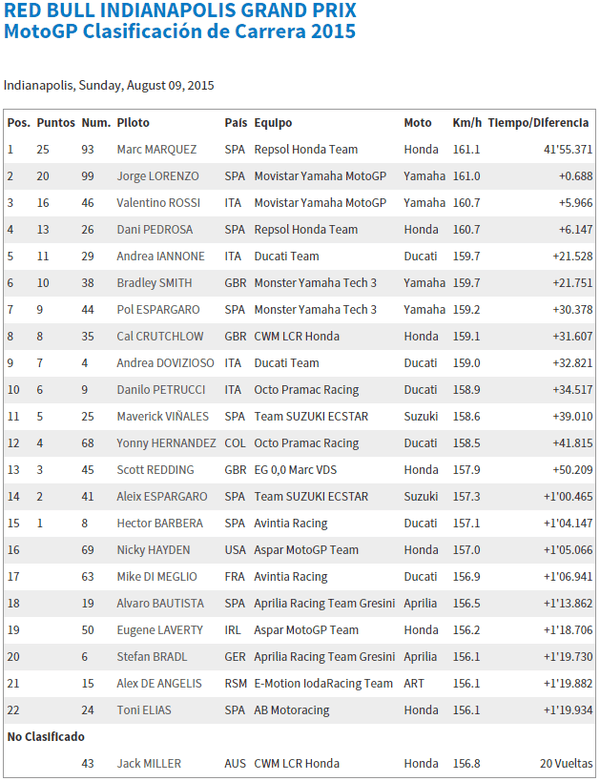Click Monster Yamaha Tech 3 beside Bradley SMITH
600x781 pixels.
click(315, 283)
